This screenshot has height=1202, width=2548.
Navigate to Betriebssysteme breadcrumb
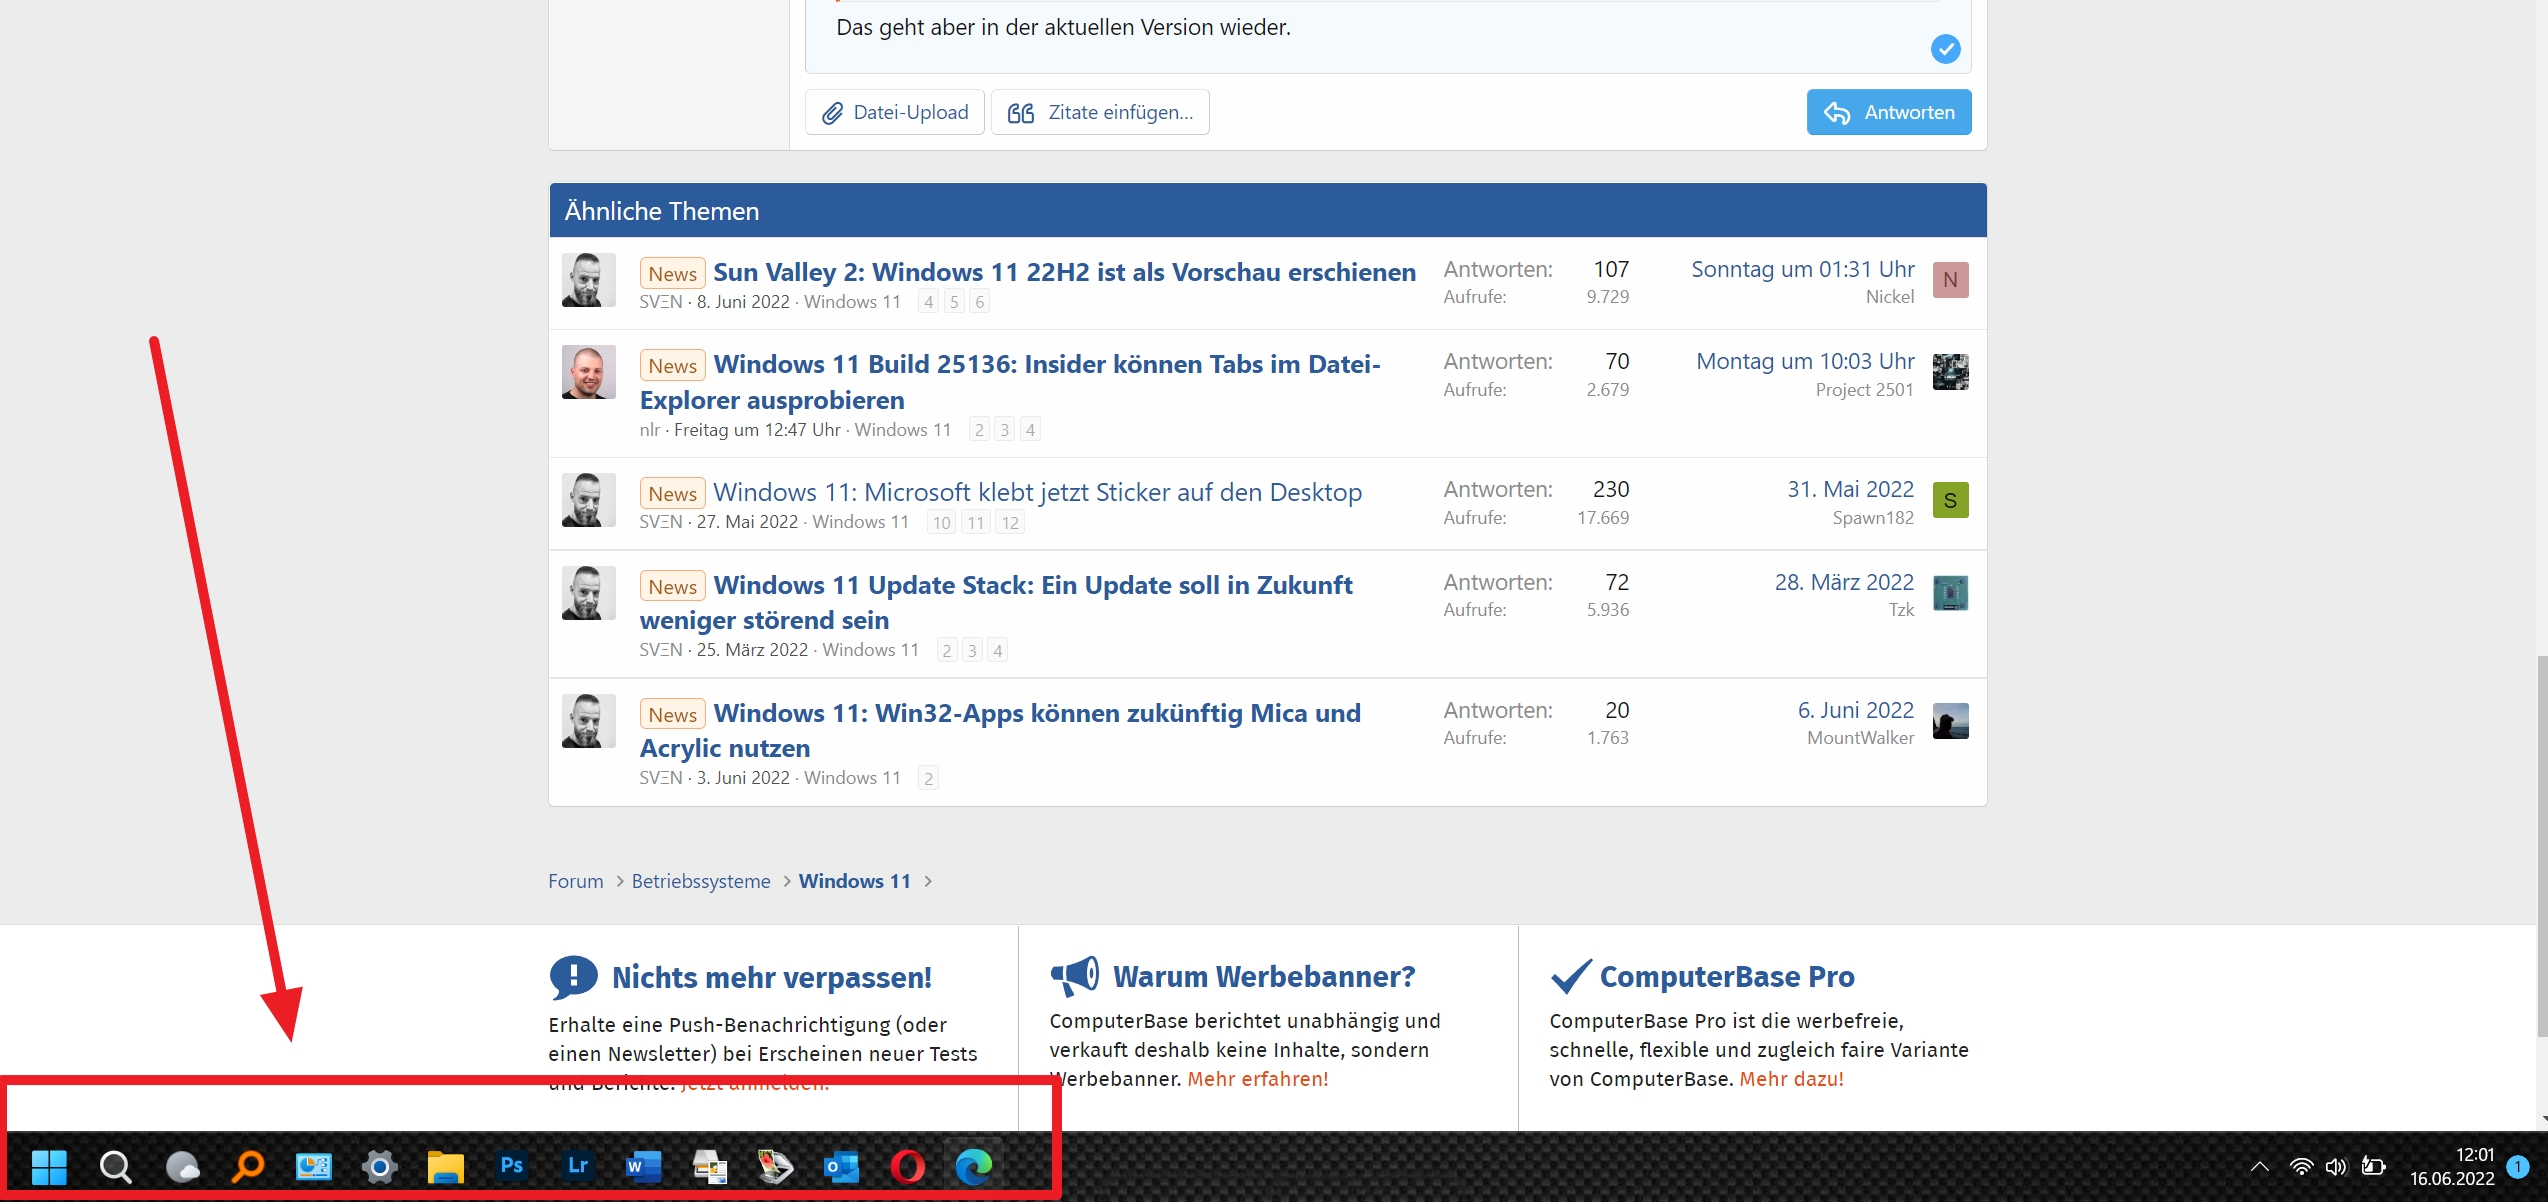(x=700, y=881)
